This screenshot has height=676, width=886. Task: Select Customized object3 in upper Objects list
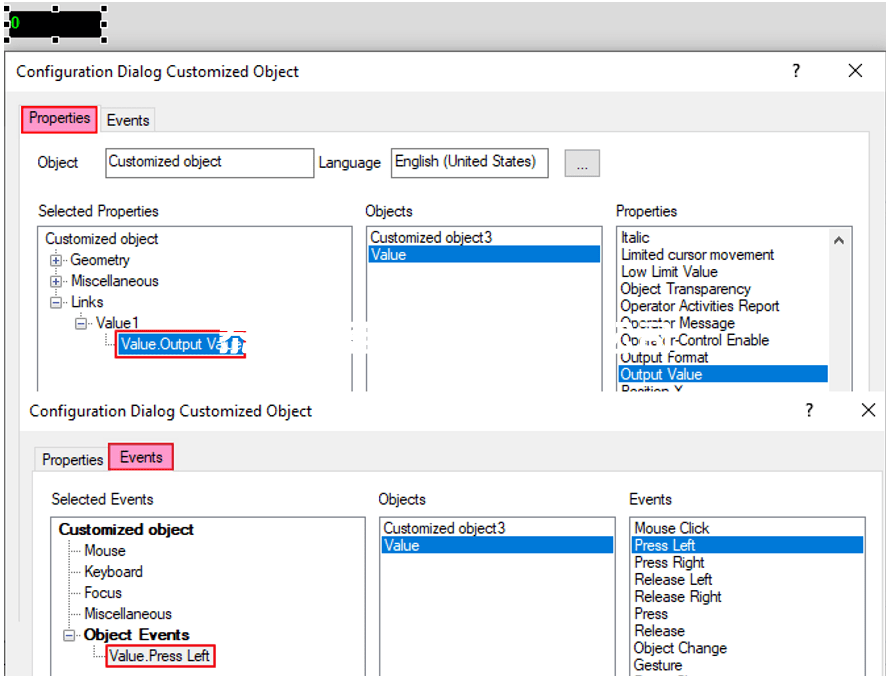(x=431, y=238)
